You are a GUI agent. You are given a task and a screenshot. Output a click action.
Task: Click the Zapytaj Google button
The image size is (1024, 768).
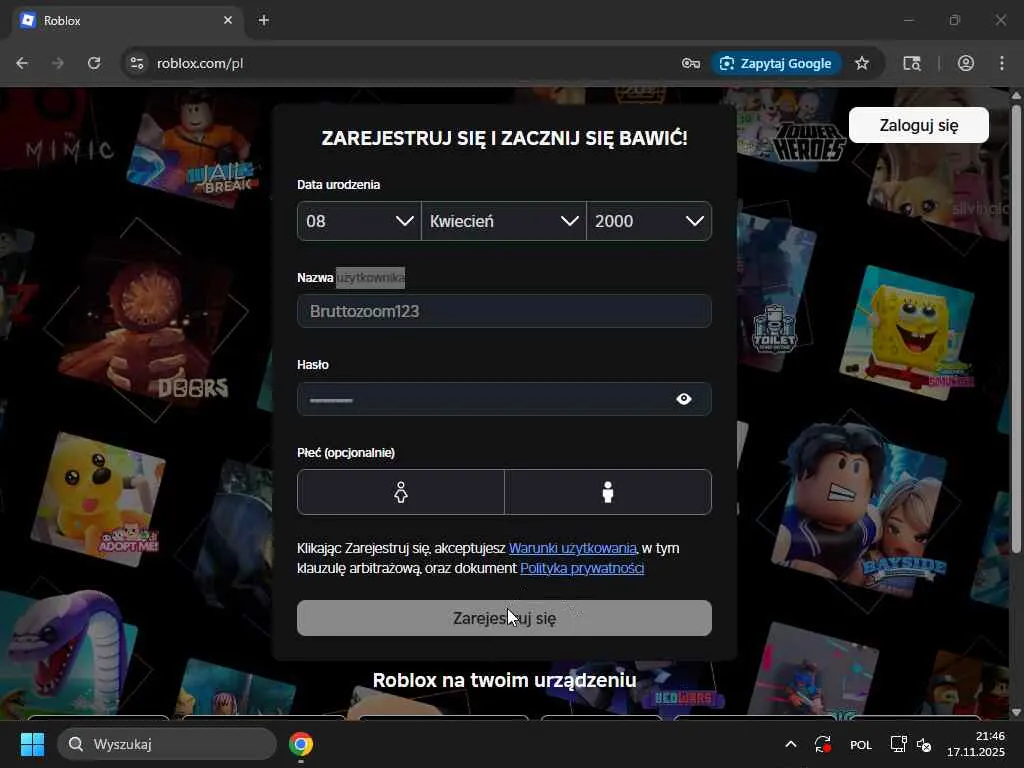[x=776, y=63]
